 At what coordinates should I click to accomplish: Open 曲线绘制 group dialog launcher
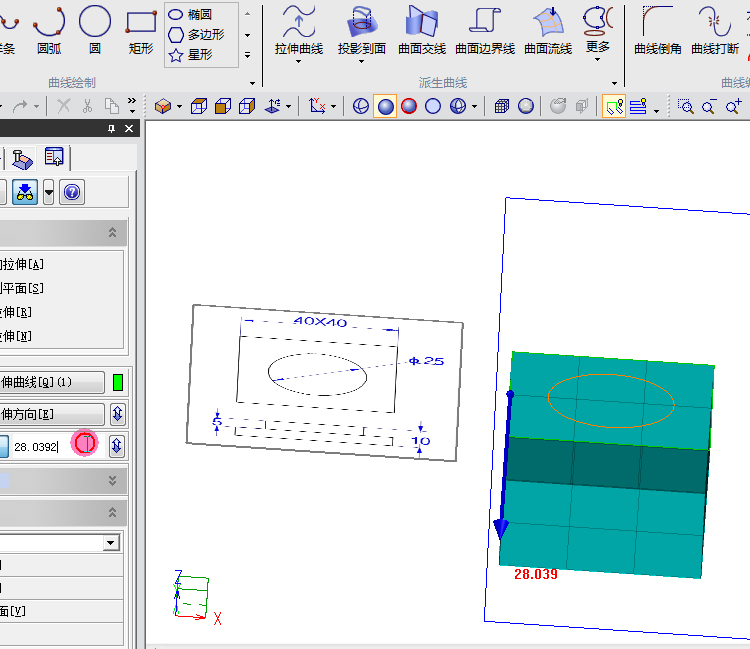pyautogui.click(x=252, y=83)
